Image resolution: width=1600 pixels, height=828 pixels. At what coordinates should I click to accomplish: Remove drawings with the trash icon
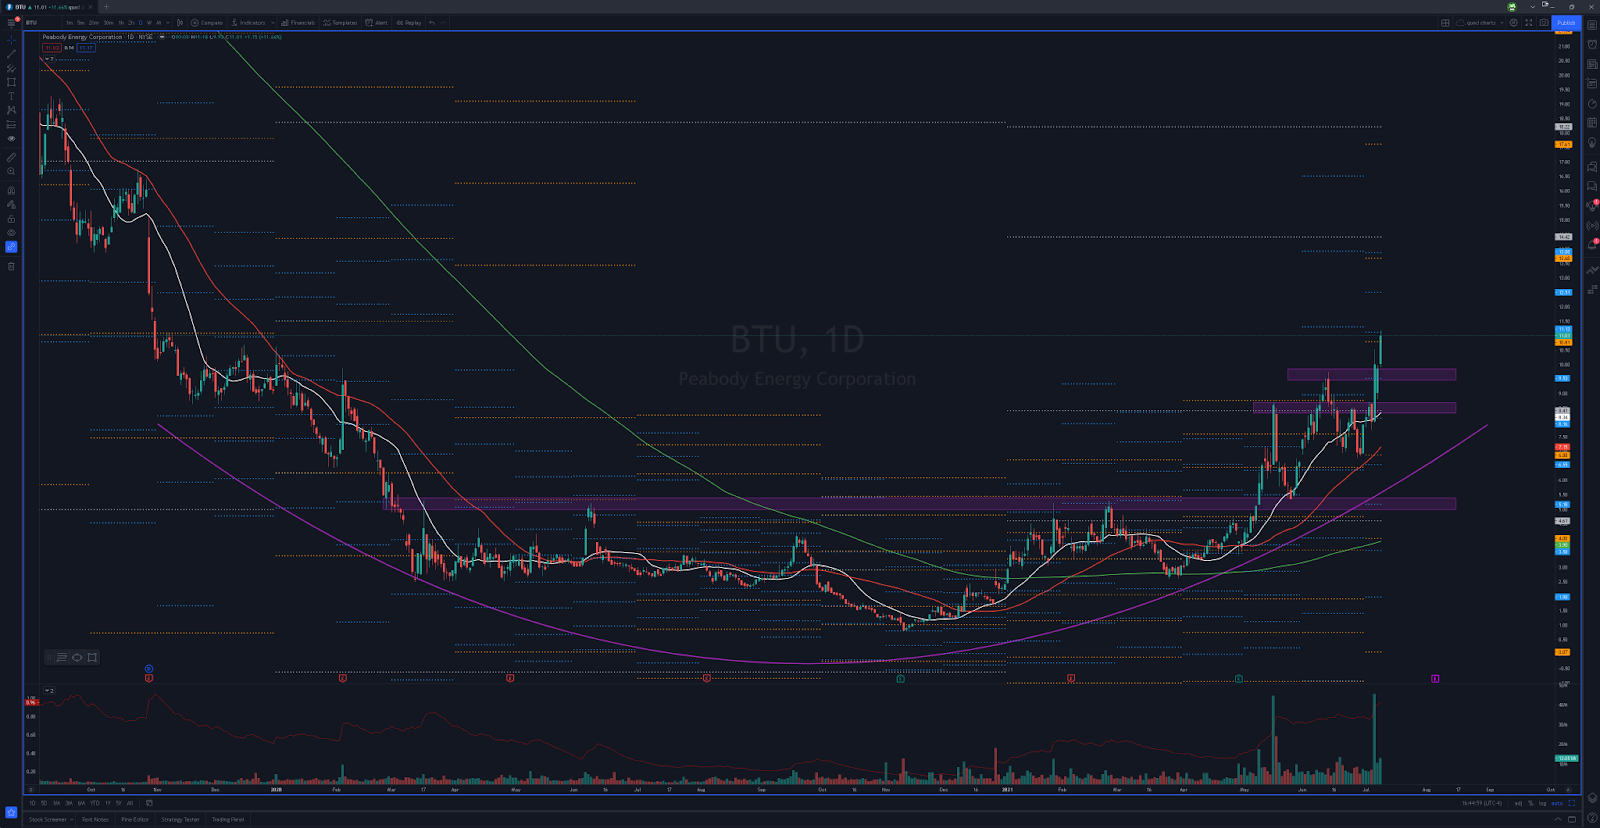(x=11, y=266)
